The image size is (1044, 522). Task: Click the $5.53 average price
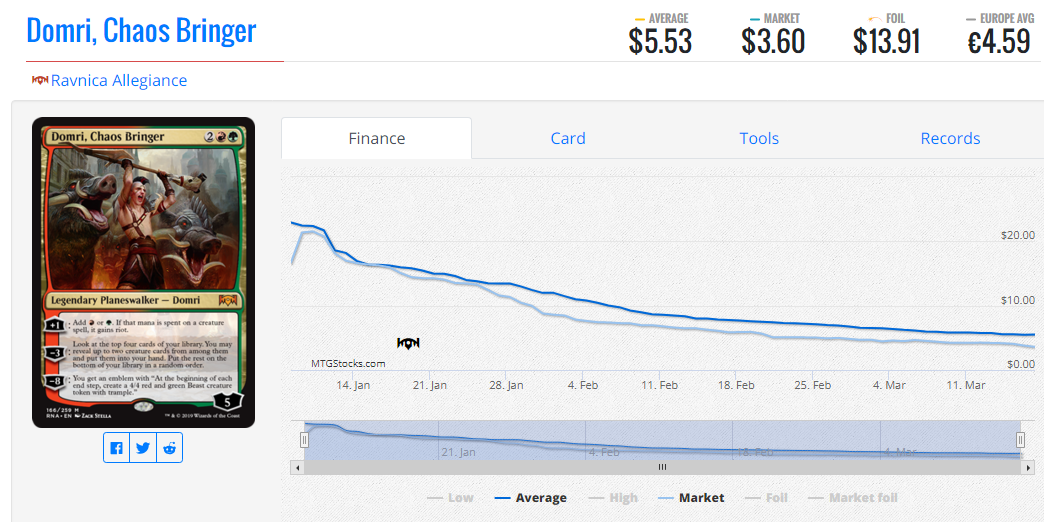660,42
